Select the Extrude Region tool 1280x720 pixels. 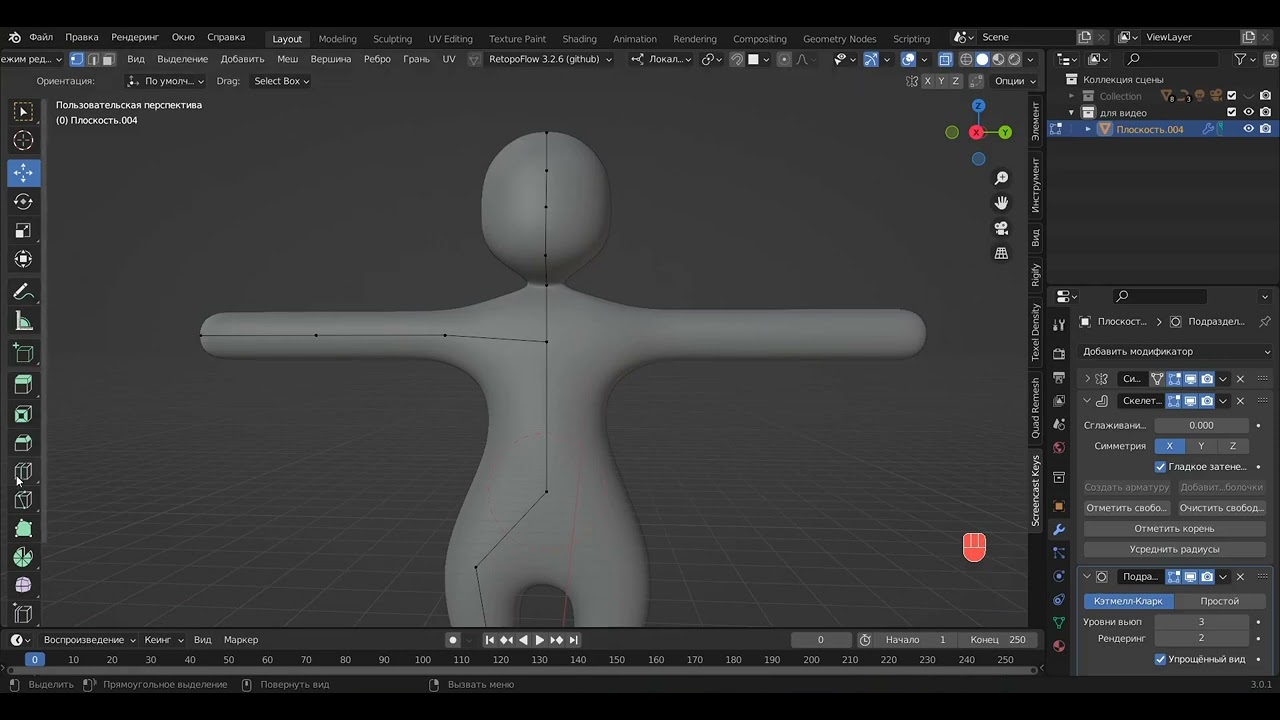(23, 385)
